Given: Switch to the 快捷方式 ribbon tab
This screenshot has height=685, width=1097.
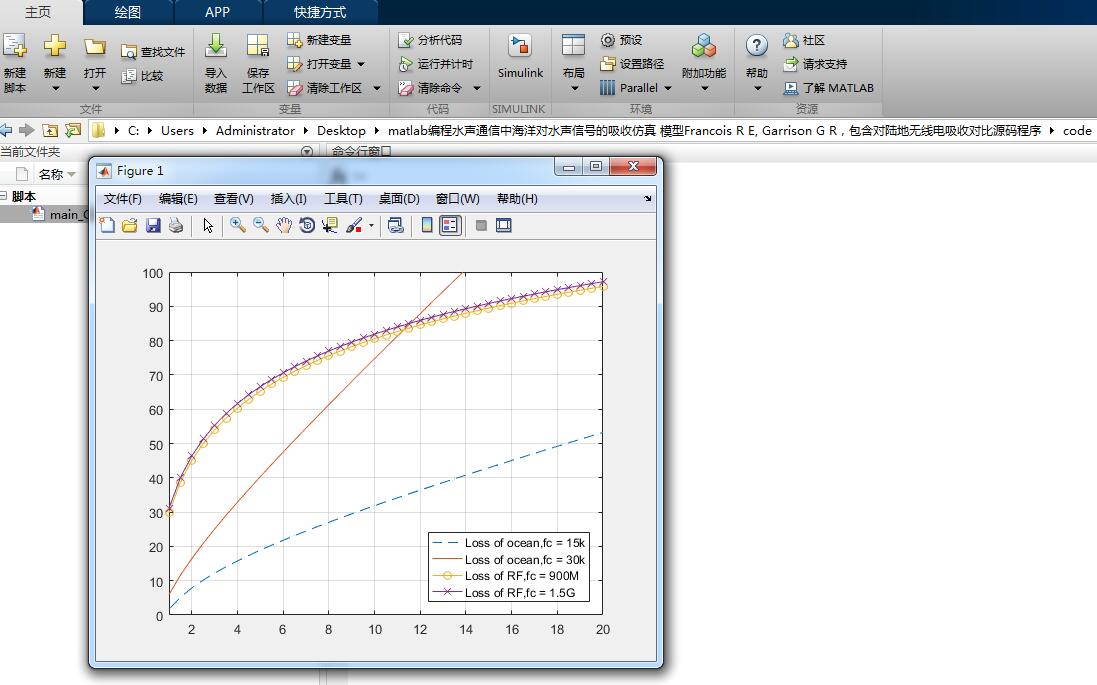Looking at the screenshot, I should (320, 12).
